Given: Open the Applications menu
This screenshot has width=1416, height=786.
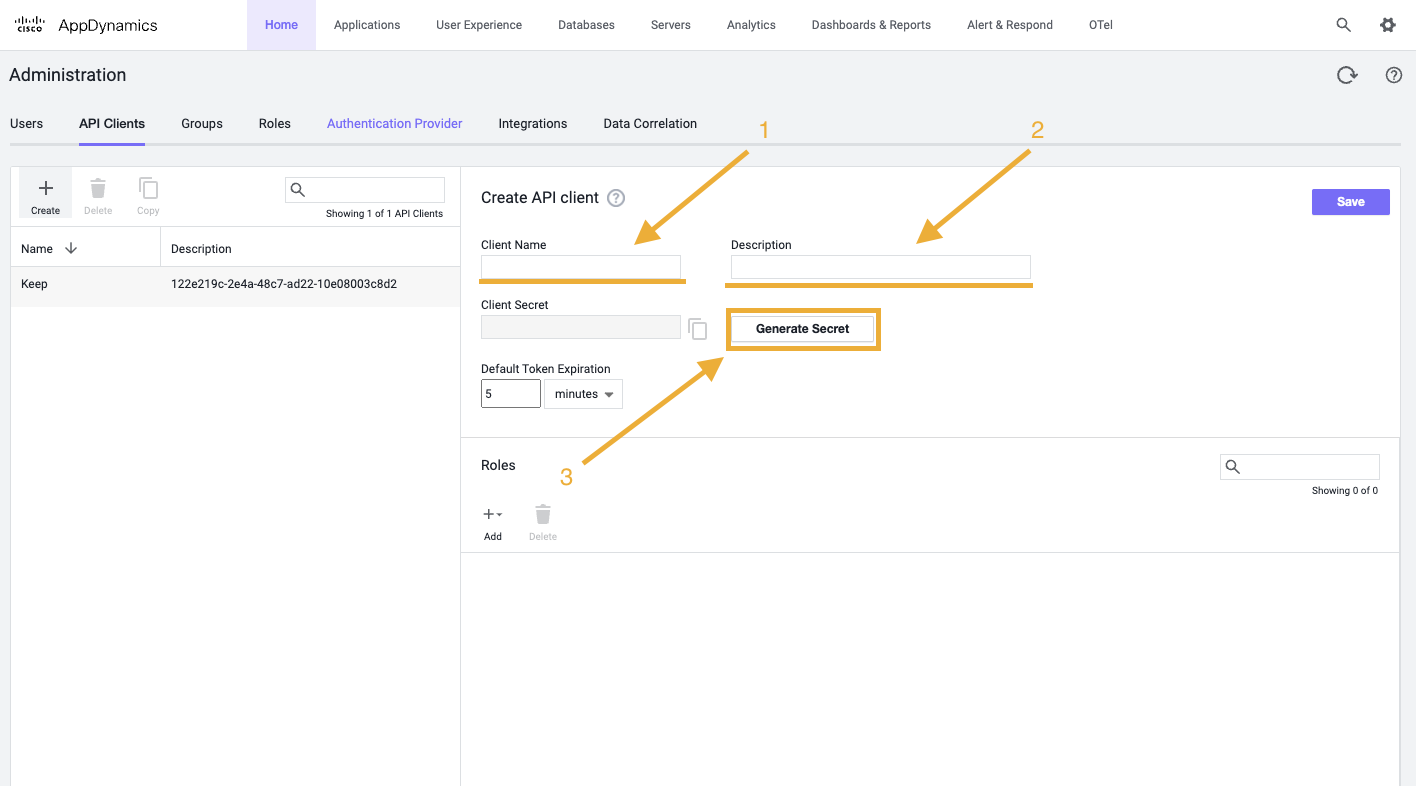Looking at the screenshot, I should tap(367, 25).
